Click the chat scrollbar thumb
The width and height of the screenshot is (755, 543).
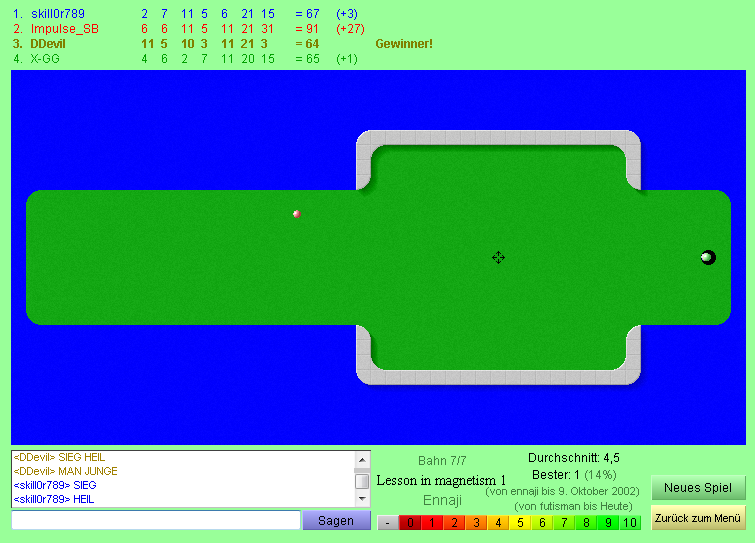[x=362, y=481]
